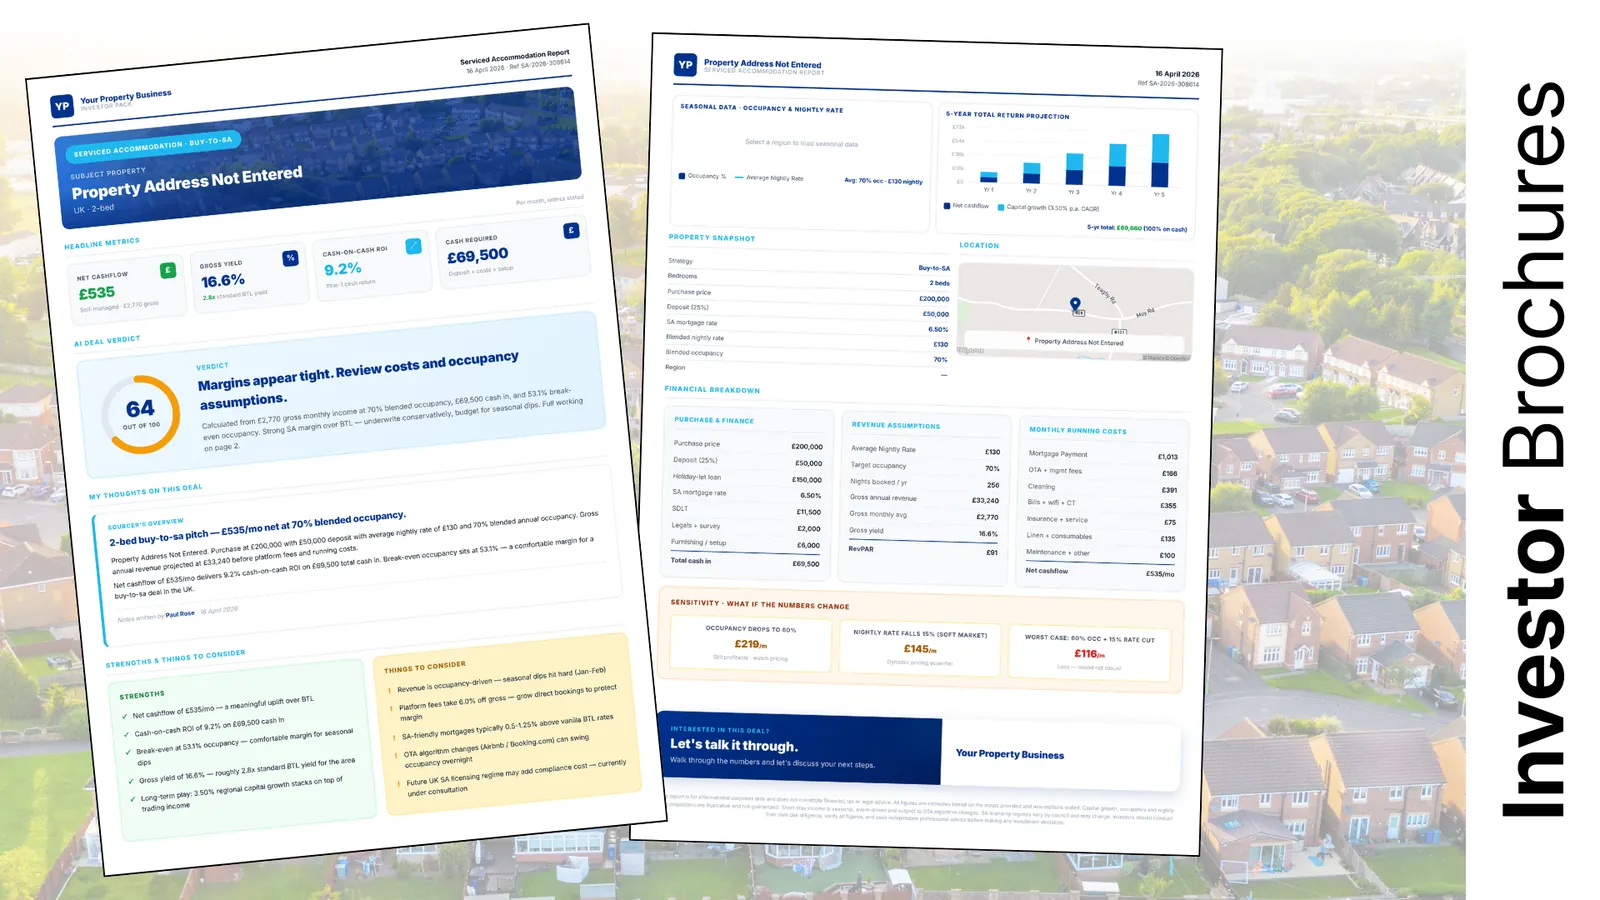
Task: Click the £535 net cashflow value
Action: [x=97, y=293]
